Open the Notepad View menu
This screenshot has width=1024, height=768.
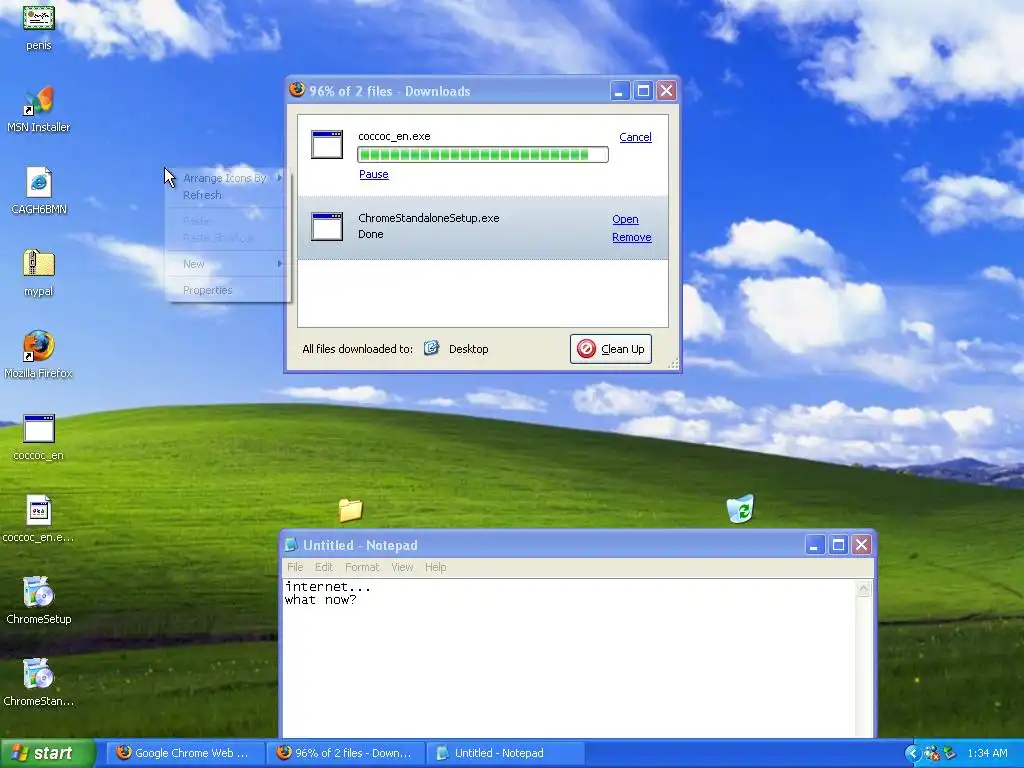pos(402,567)
